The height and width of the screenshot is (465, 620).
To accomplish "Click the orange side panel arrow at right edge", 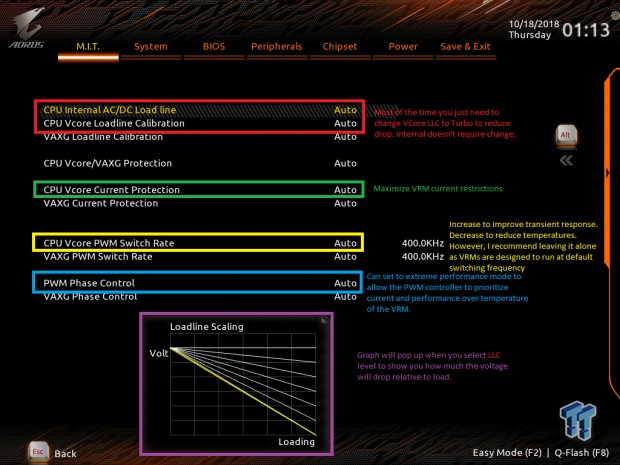I will 607,173.
